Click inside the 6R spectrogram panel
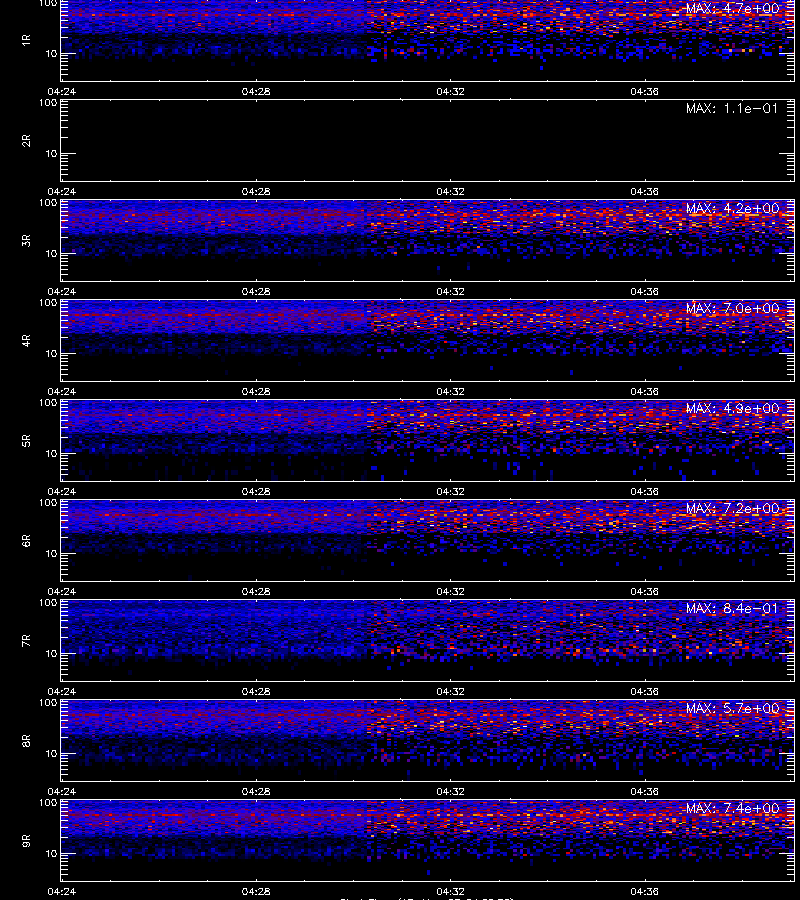Screen dimensions: 800x900 pos(428,540)
